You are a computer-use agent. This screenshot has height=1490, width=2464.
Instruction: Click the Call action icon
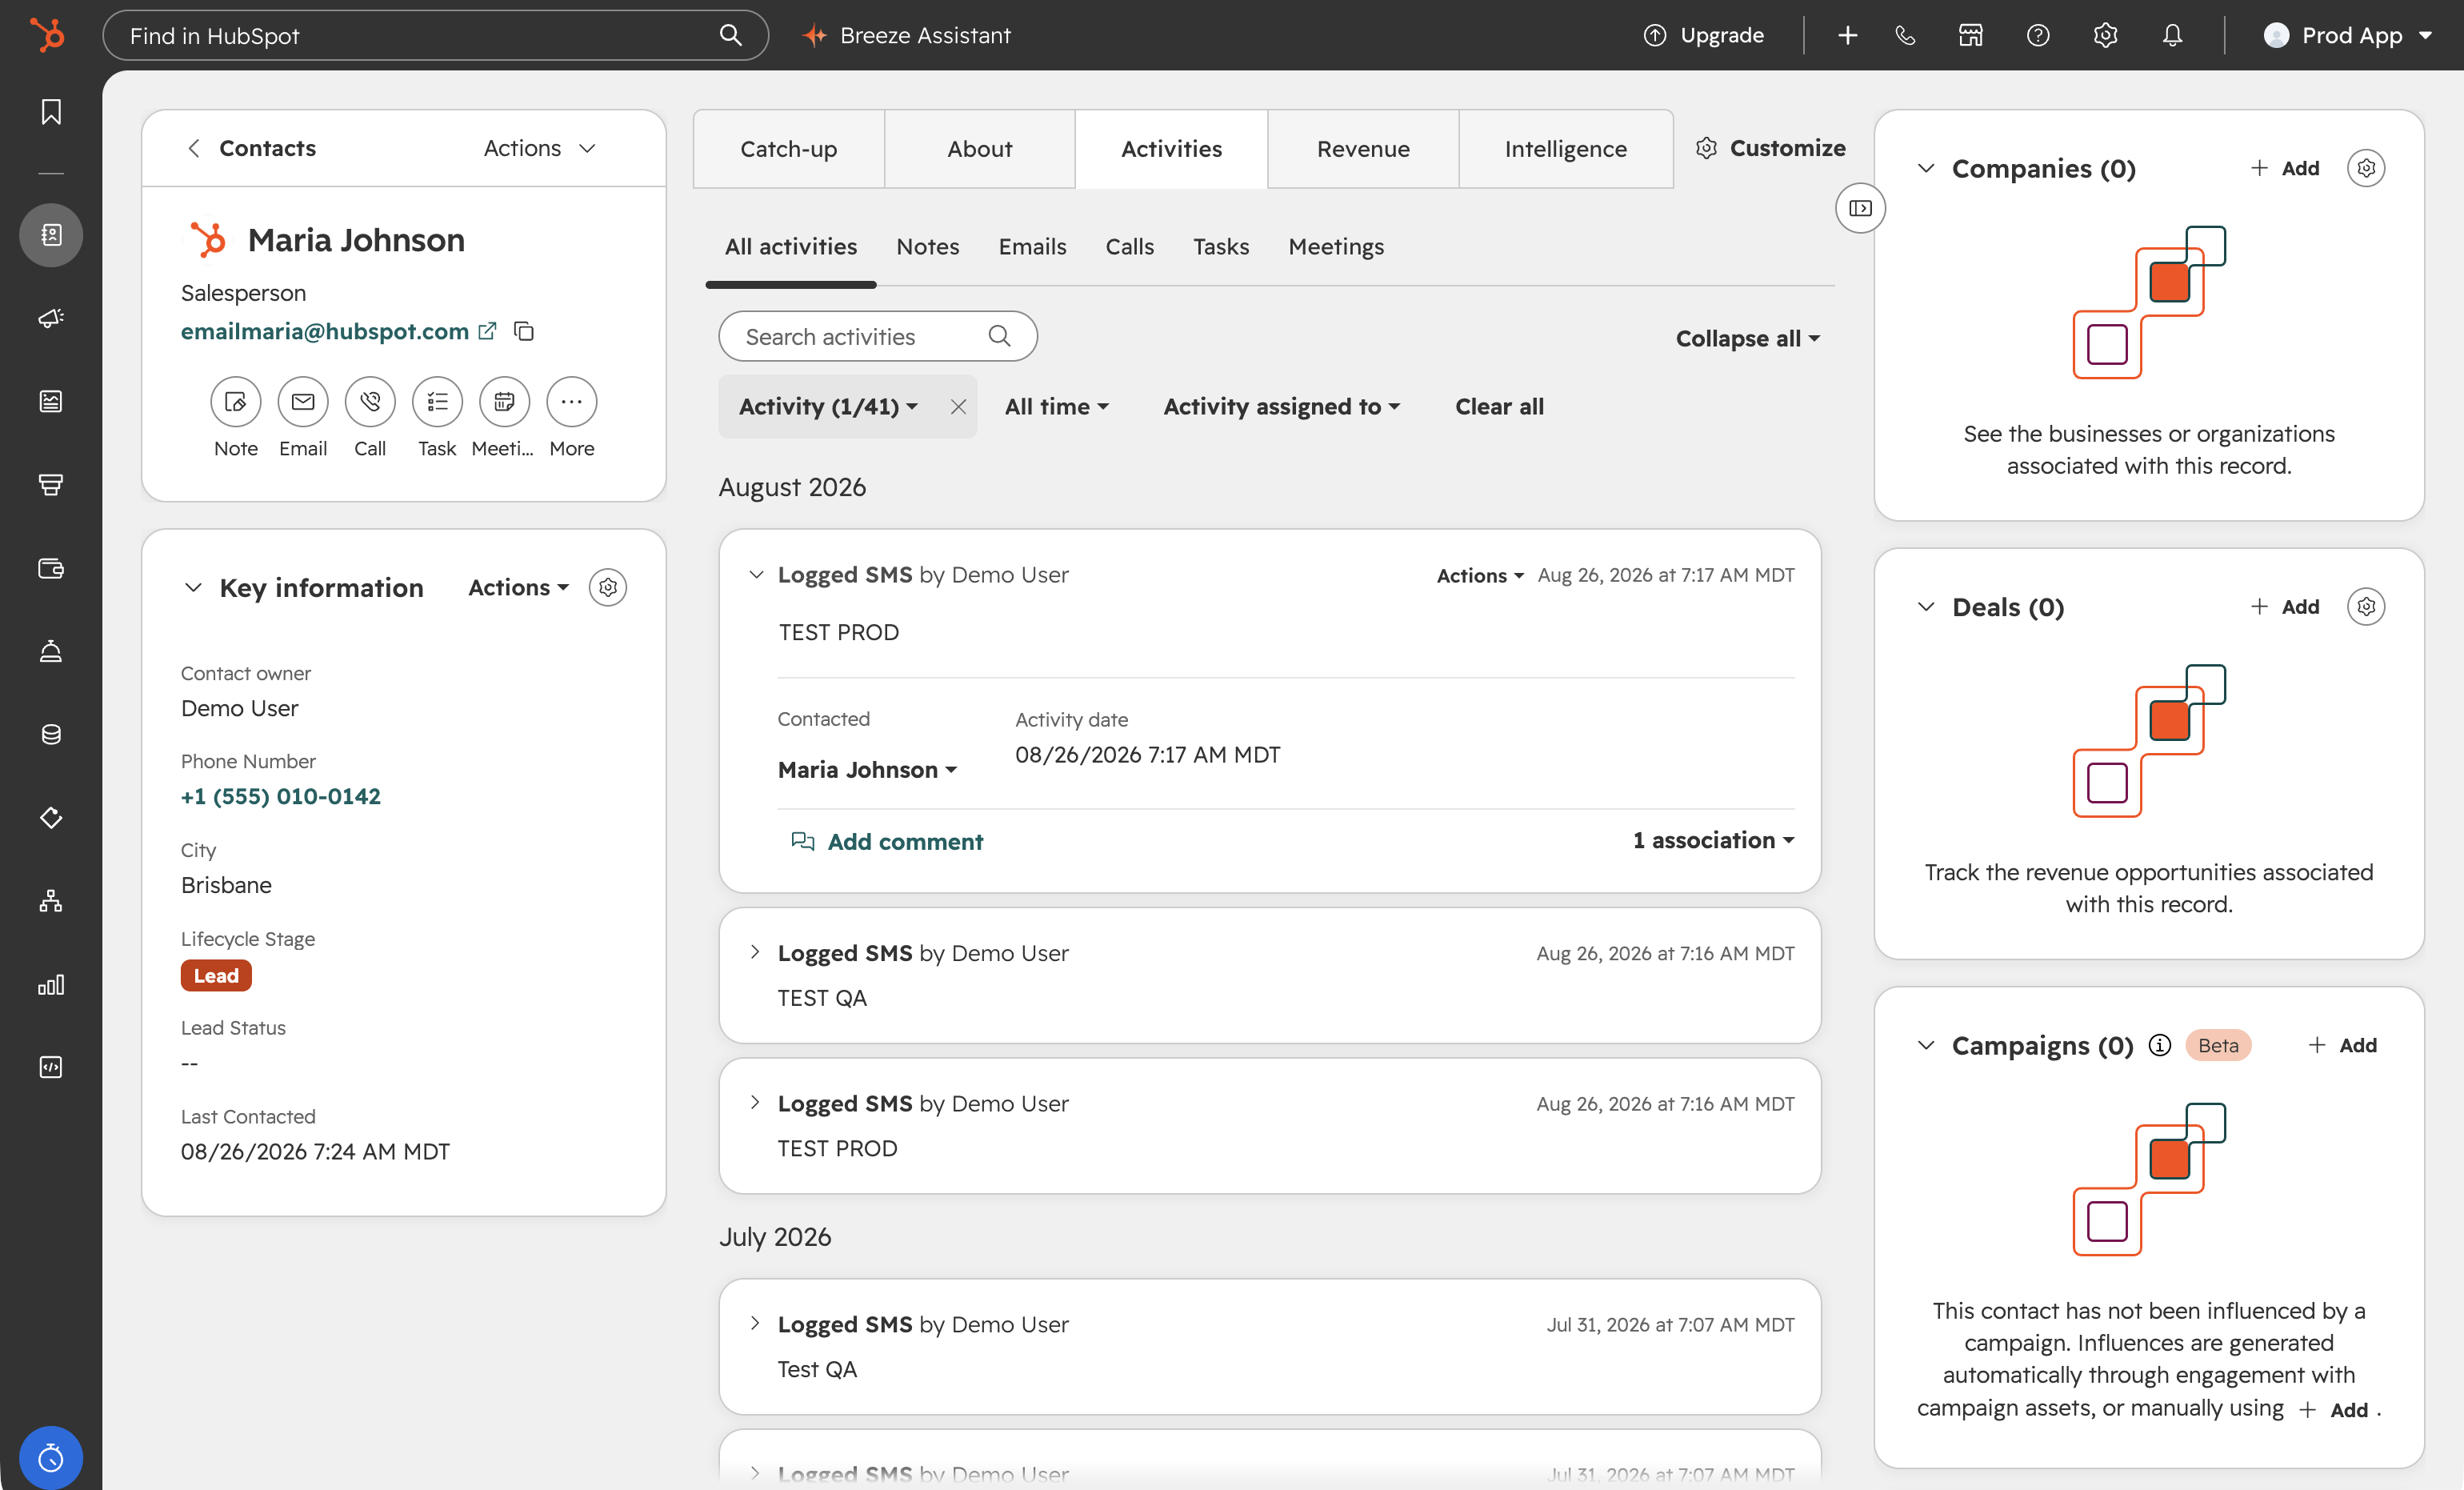pos(370,402)
